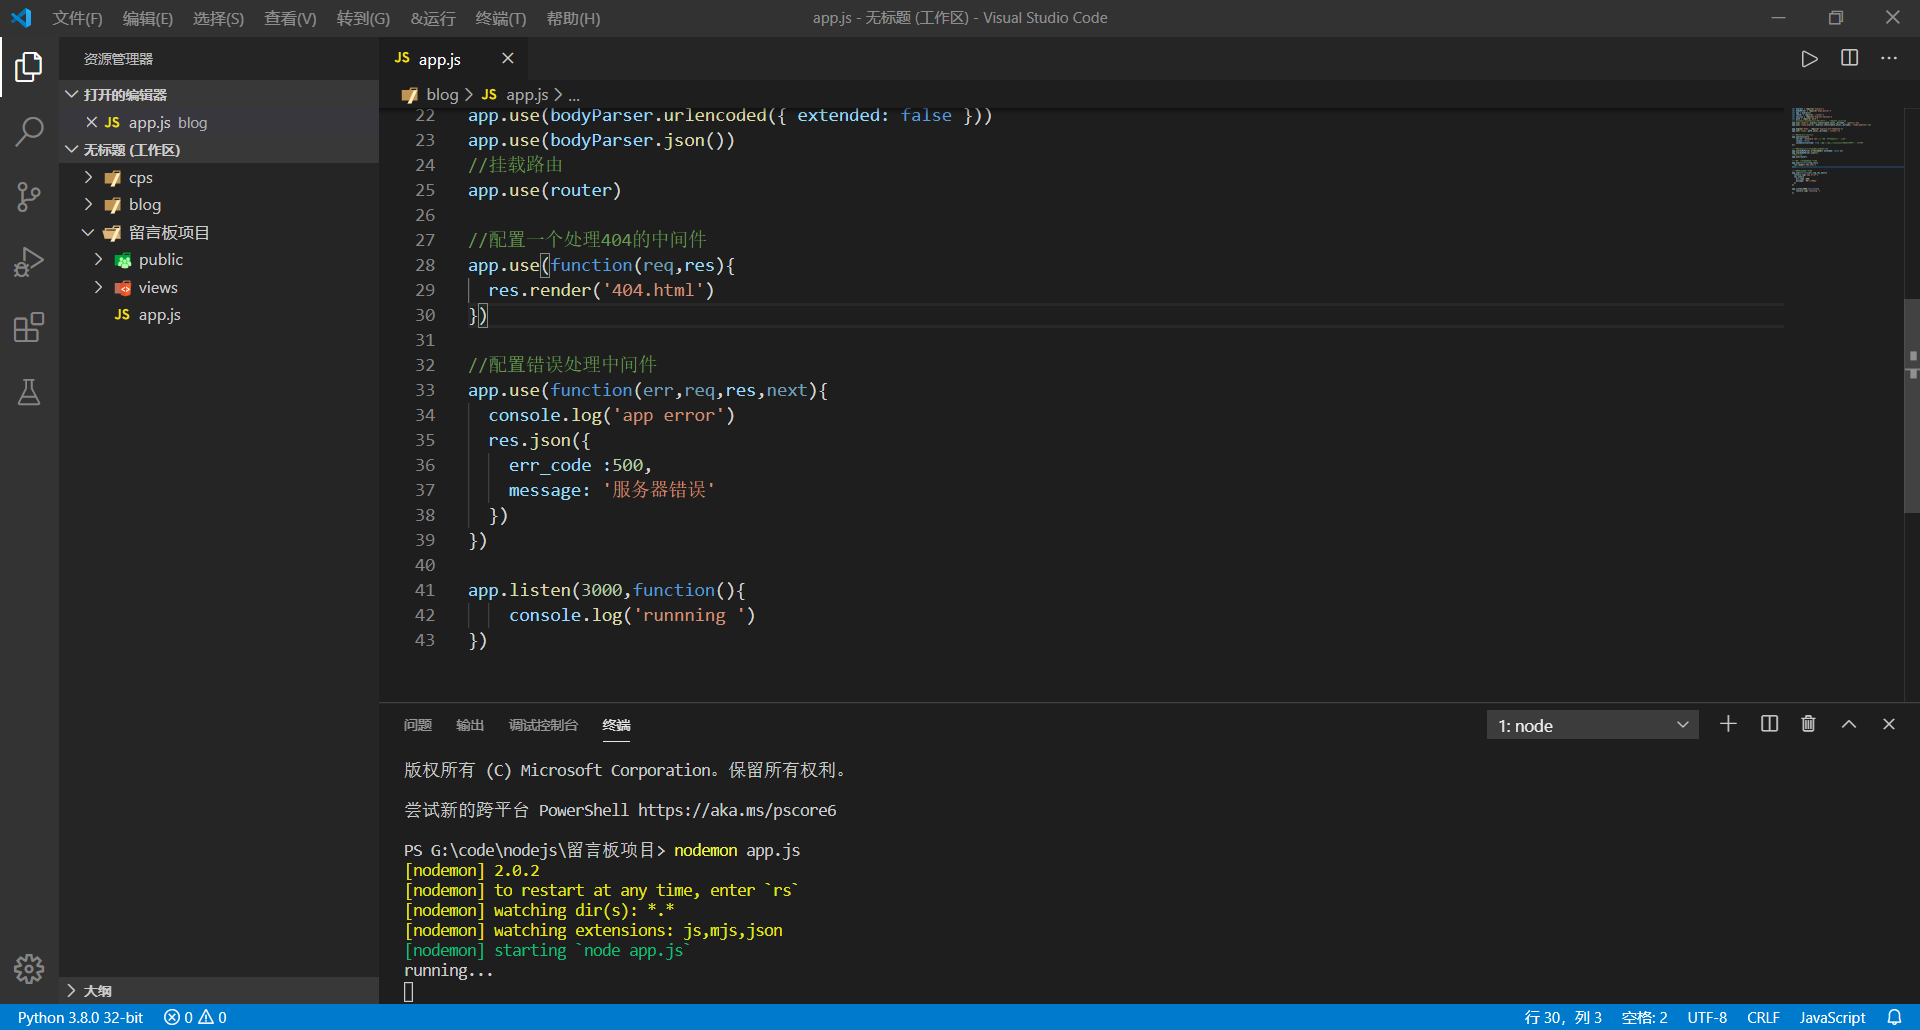Open the Source Control view

click(29, 197)
